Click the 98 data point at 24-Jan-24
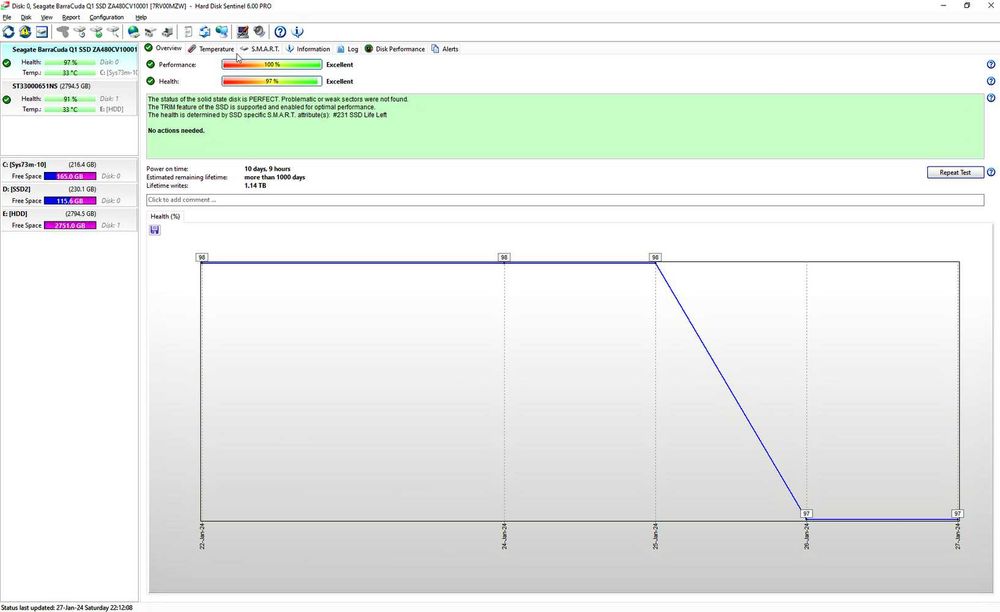Image resolution: width=1000 pixels, height=612 pixels. (504, 257)
